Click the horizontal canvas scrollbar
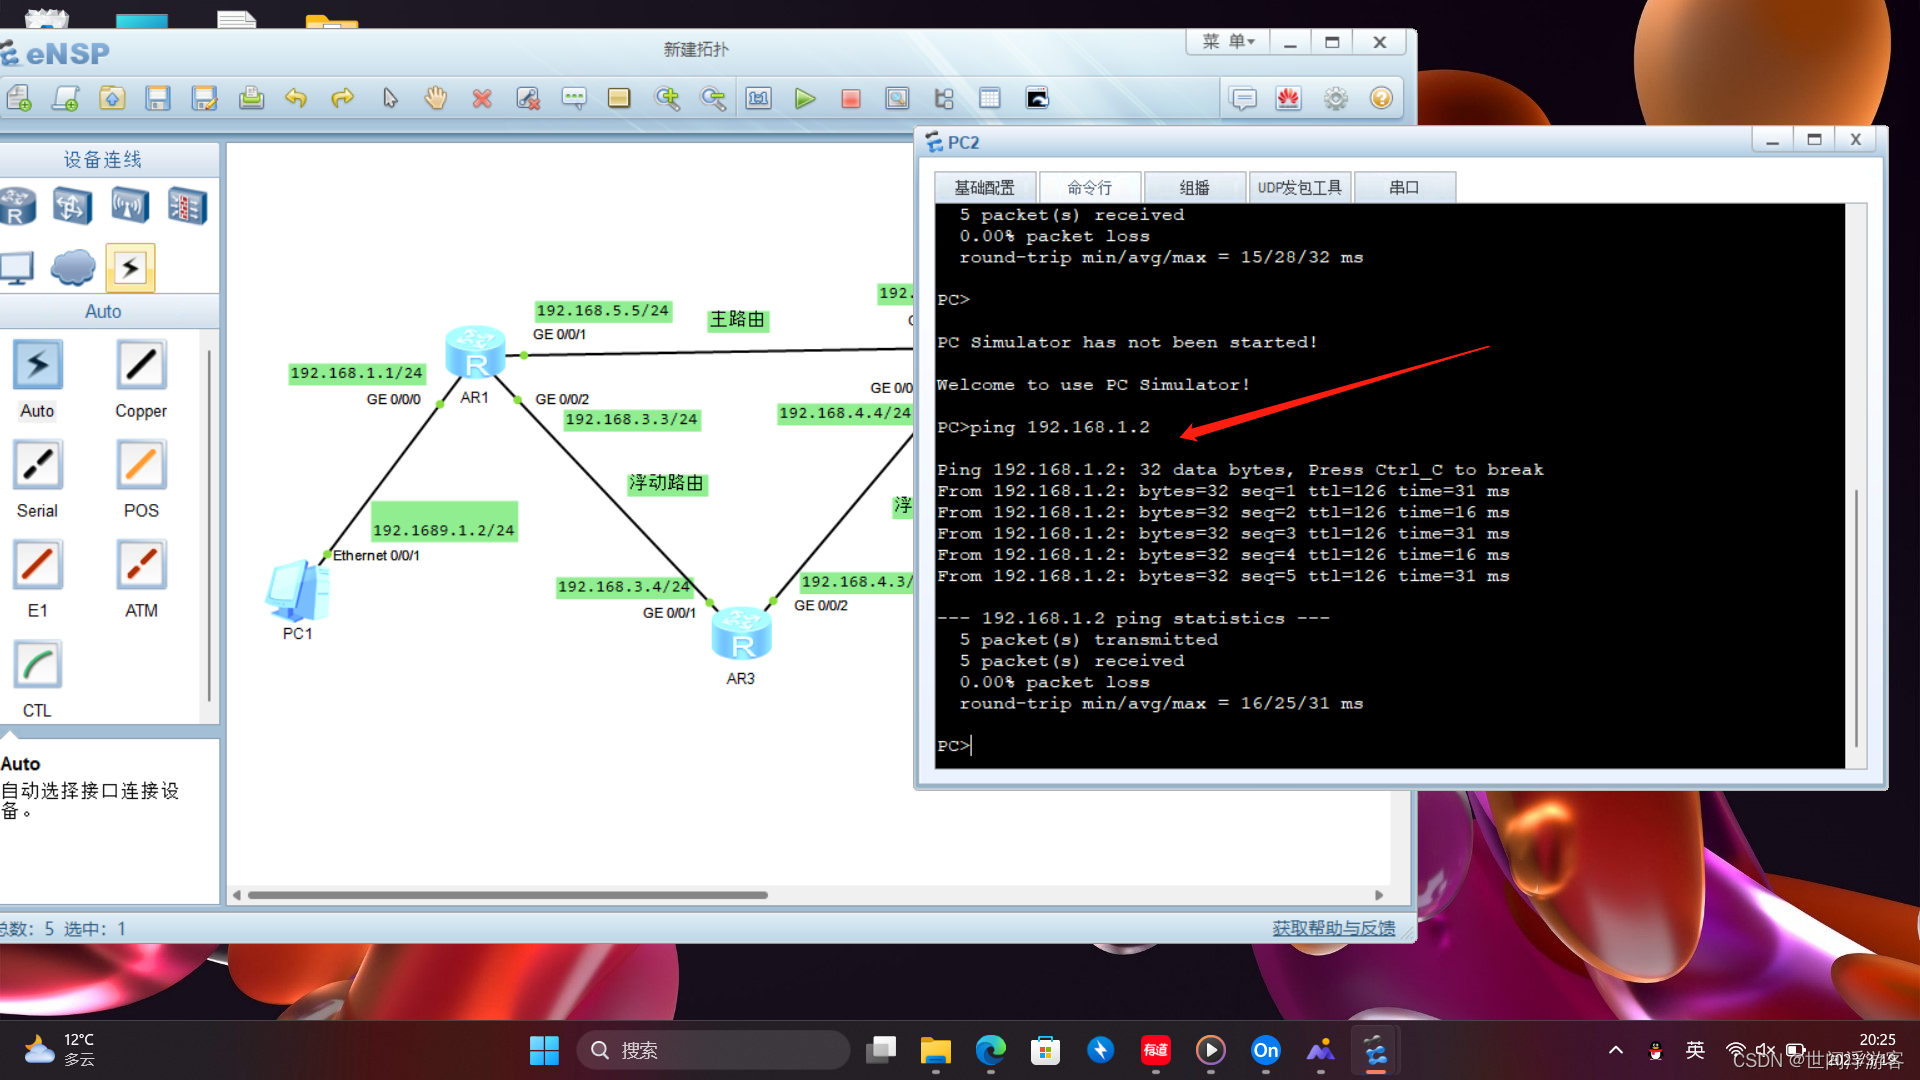 (507, 895)
